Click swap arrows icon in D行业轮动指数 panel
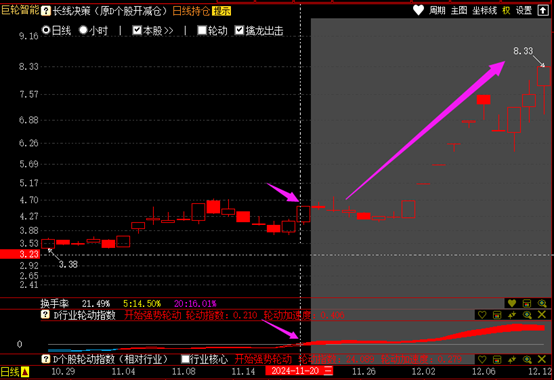The width and height of the screenshot is (554, 380). [x=512, y=315]
